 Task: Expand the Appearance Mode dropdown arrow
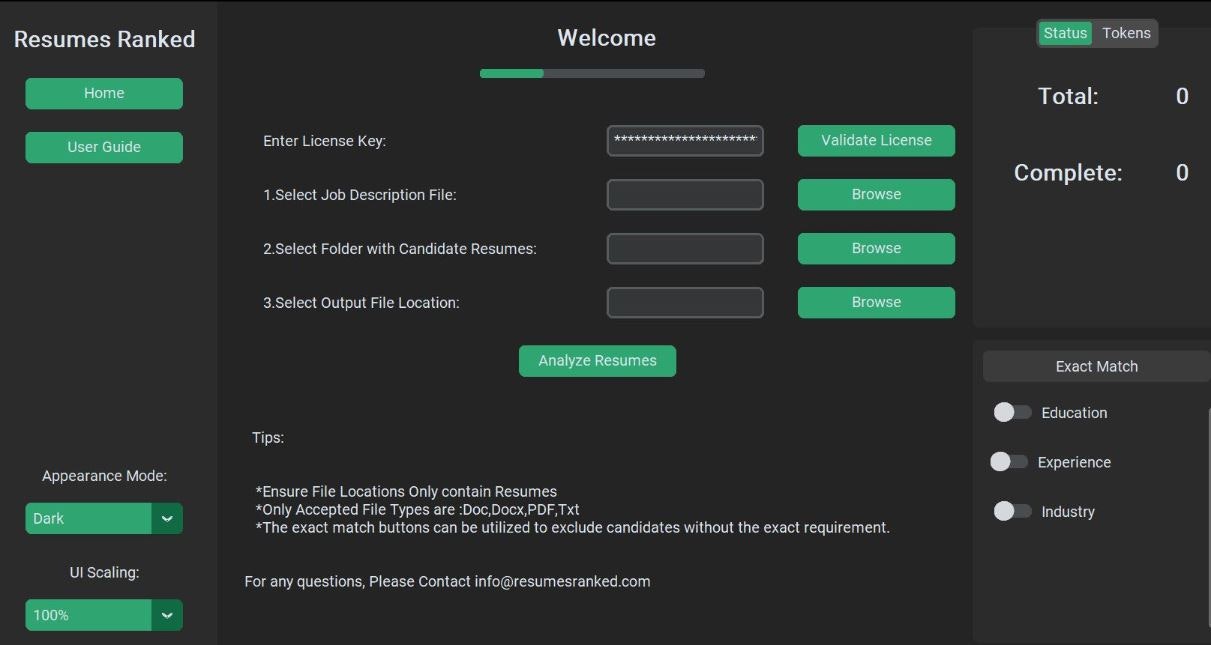click(x=167, y=518)
